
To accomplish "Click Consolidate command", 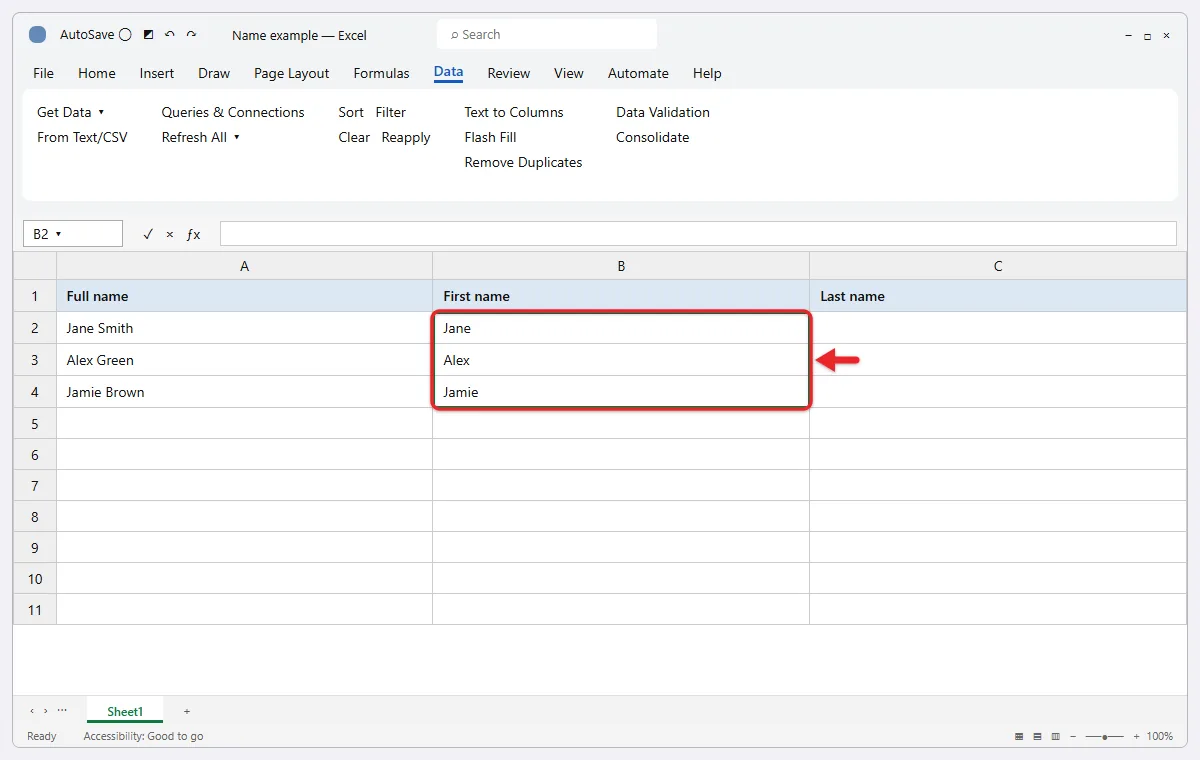I will coord(653,137).
